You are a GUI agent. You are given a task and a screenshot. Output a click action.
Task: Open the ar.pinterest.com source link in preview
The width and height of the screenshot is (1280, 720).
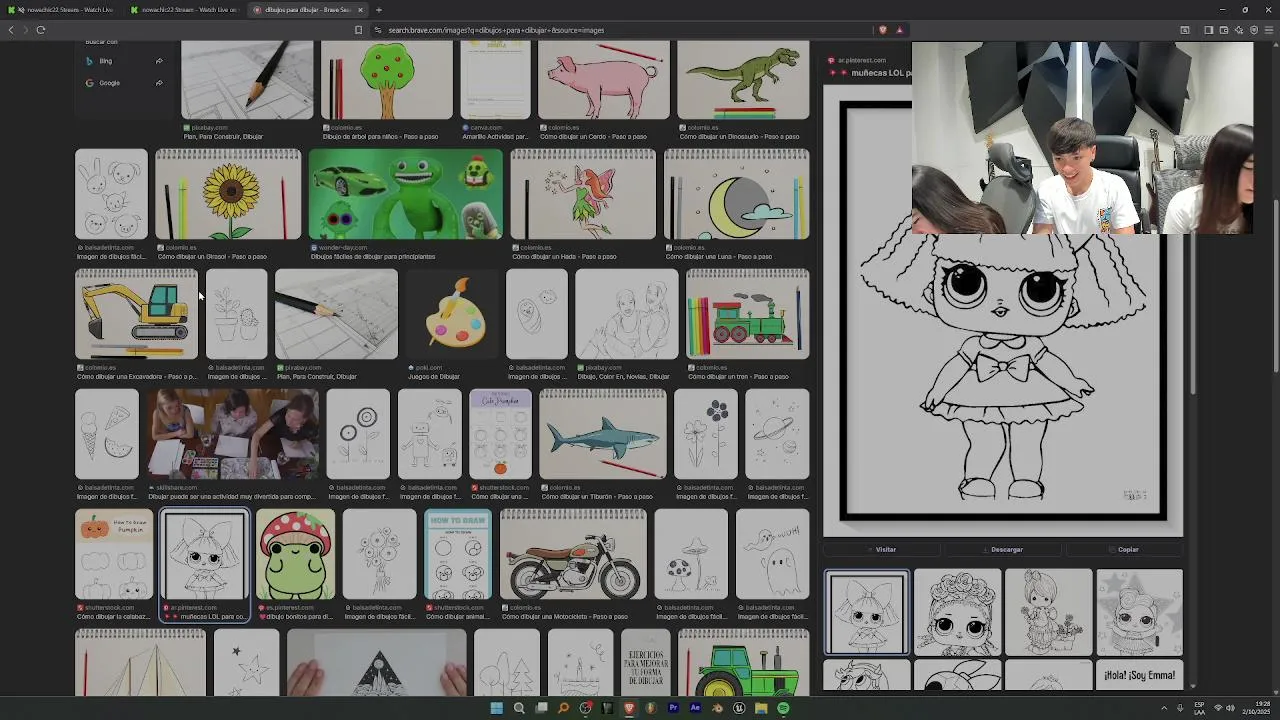pos(861,60)
